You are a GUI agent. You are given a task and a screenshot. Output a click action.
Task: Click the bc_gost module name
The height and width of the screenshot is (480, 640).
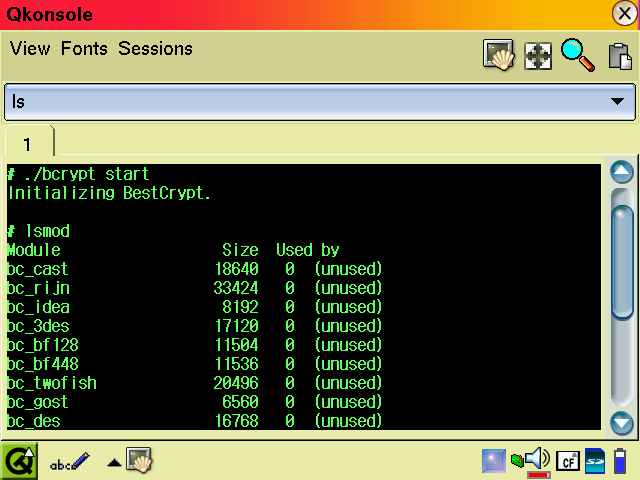point(38,402)
